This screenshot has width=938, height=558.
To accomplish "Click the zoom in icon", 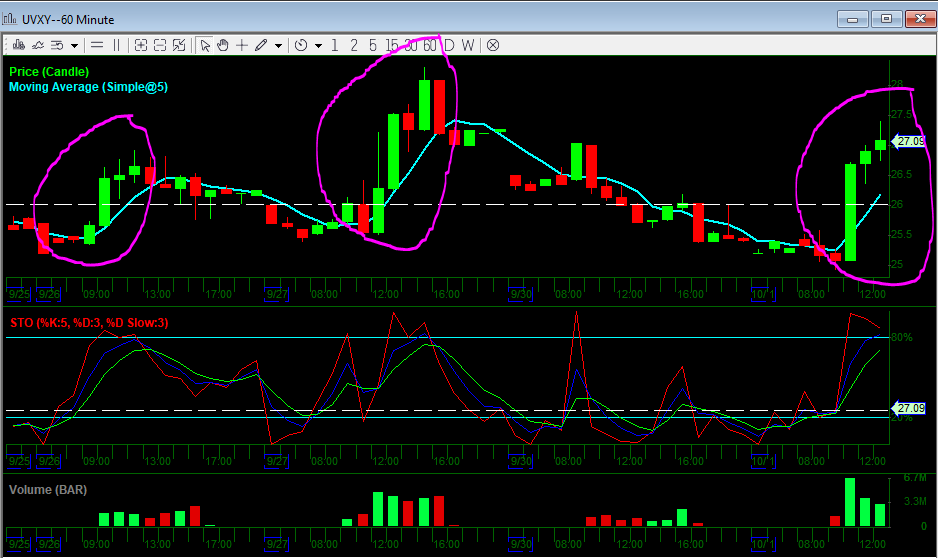I will pyautogui.click(x=141, y=45).
